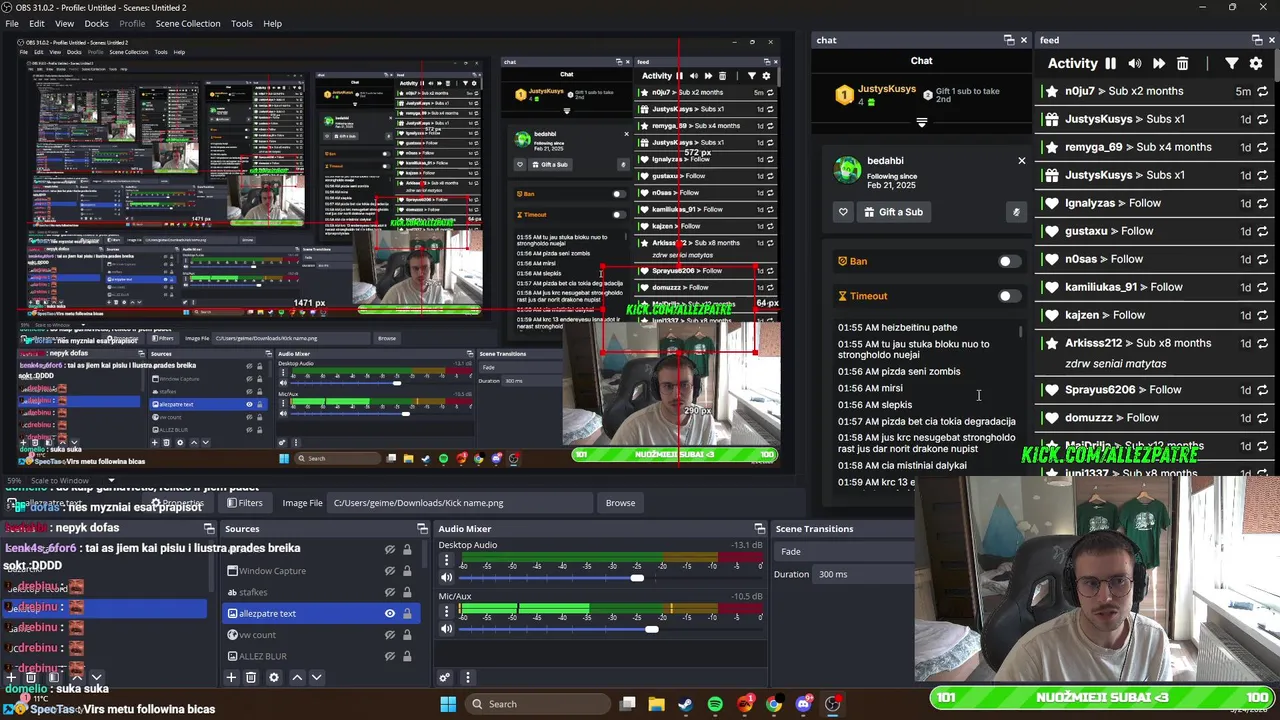Image resolution: width=1280 pixels, height=720 pixels.
Task: Open Desktop Audio three-dot options
Action: [447, 561]
